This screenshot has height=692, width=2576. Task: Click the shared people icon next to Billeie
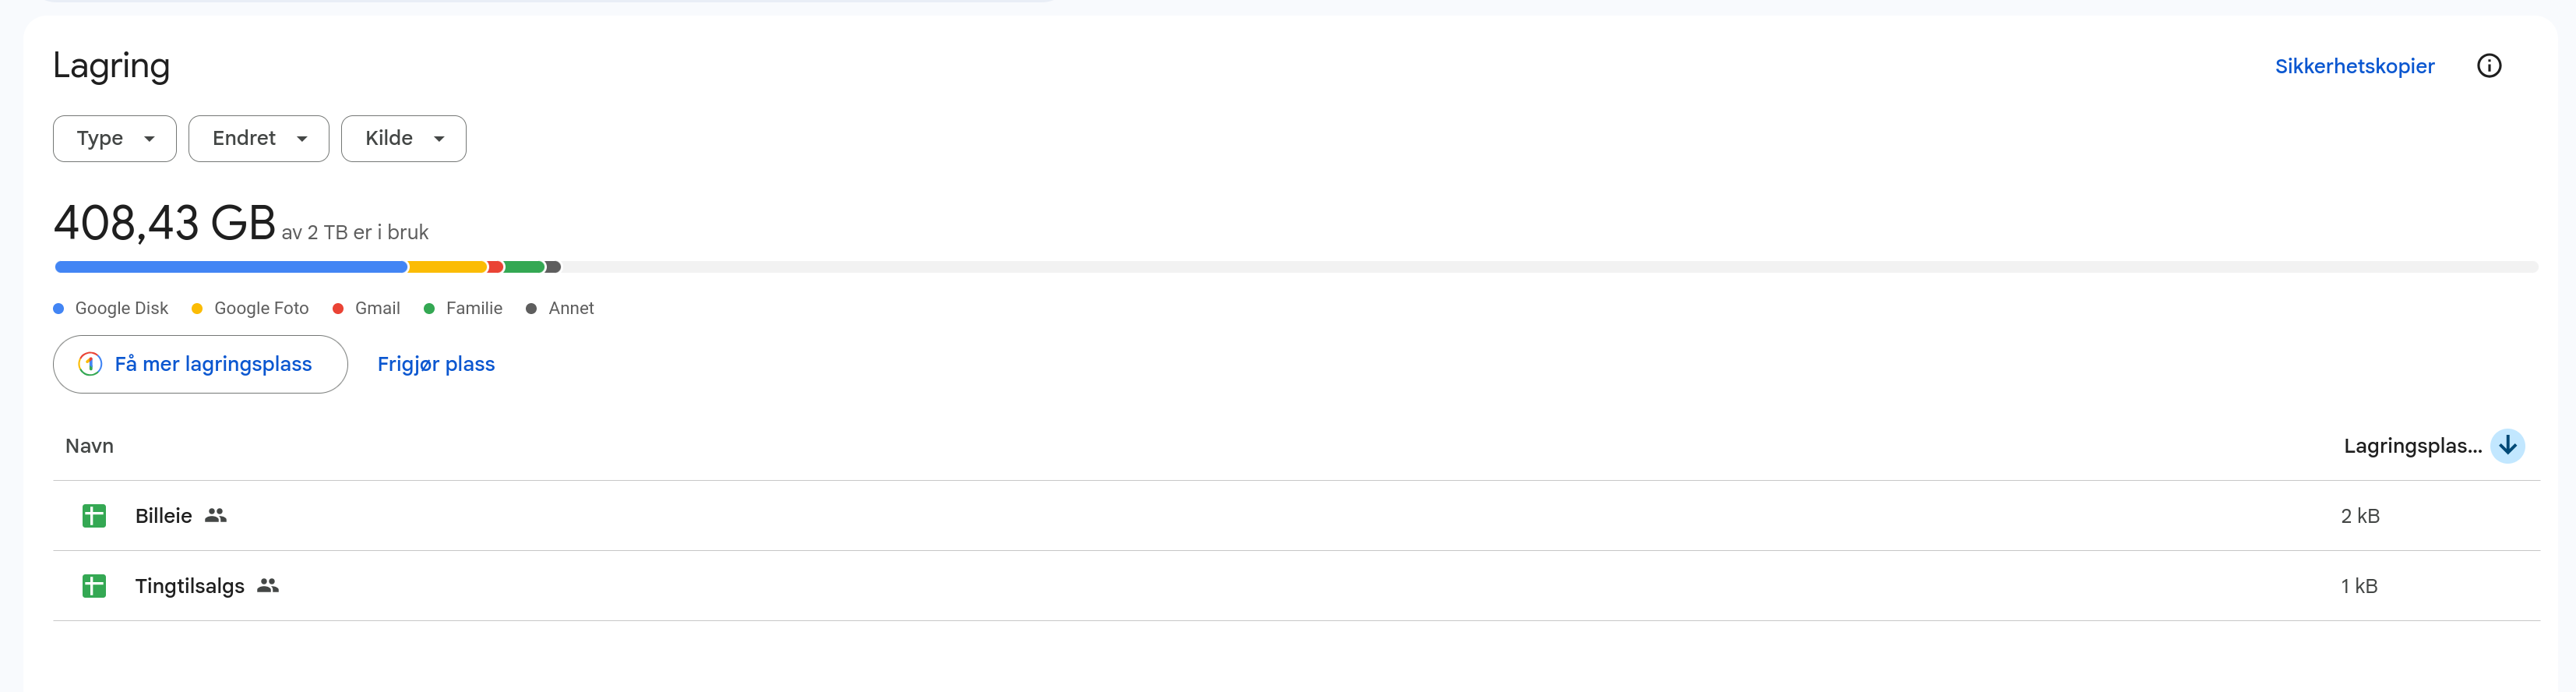tap(216, 515)
